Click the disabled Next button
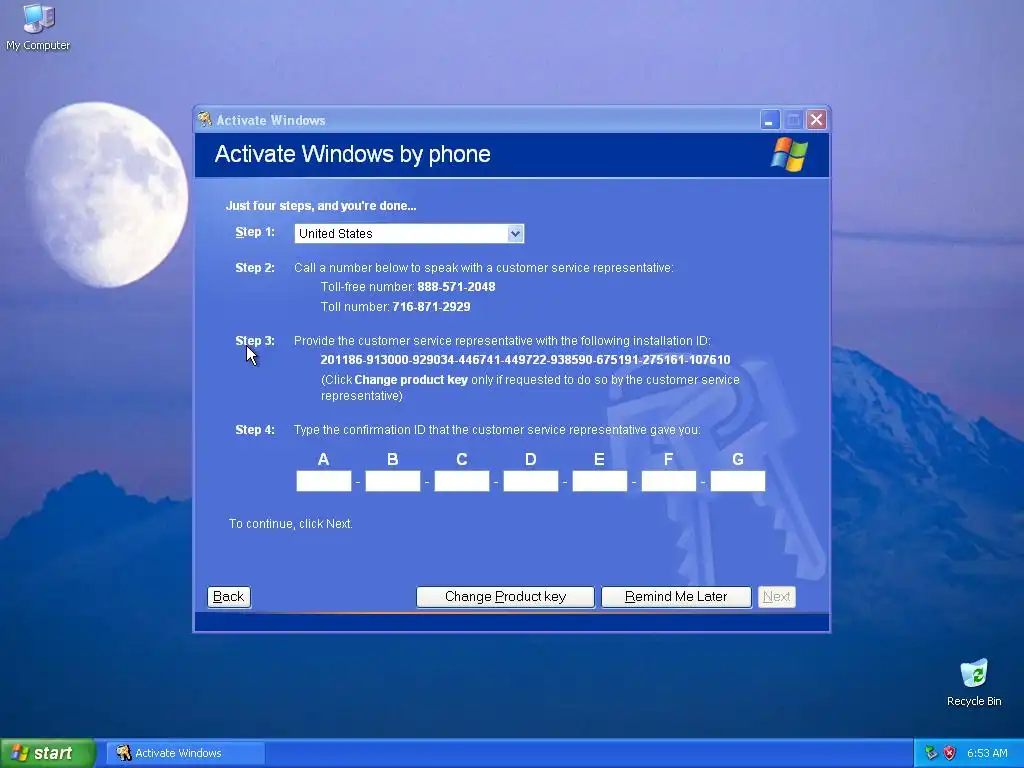This screenshot has height=768, width=1024. pos(776,597)
